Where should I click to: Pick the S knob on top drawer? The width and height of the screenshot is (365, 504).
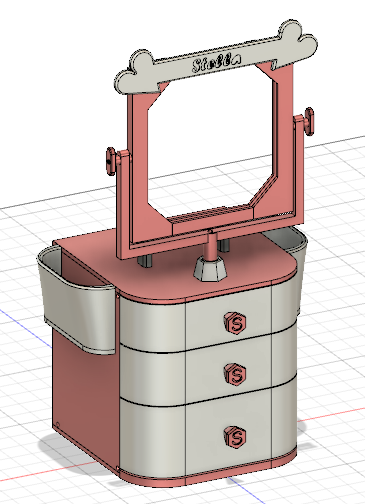tap(235, 323)
